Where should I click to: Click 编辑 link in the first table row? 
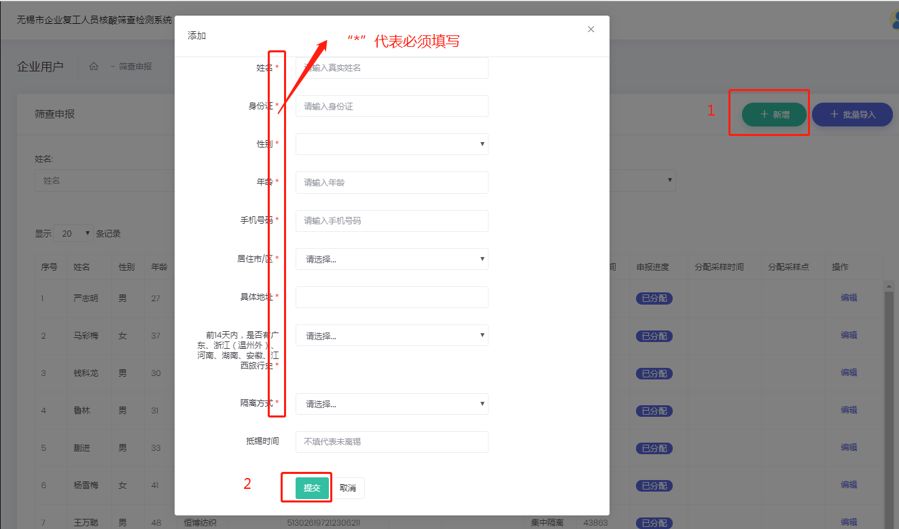click(848, 298)
